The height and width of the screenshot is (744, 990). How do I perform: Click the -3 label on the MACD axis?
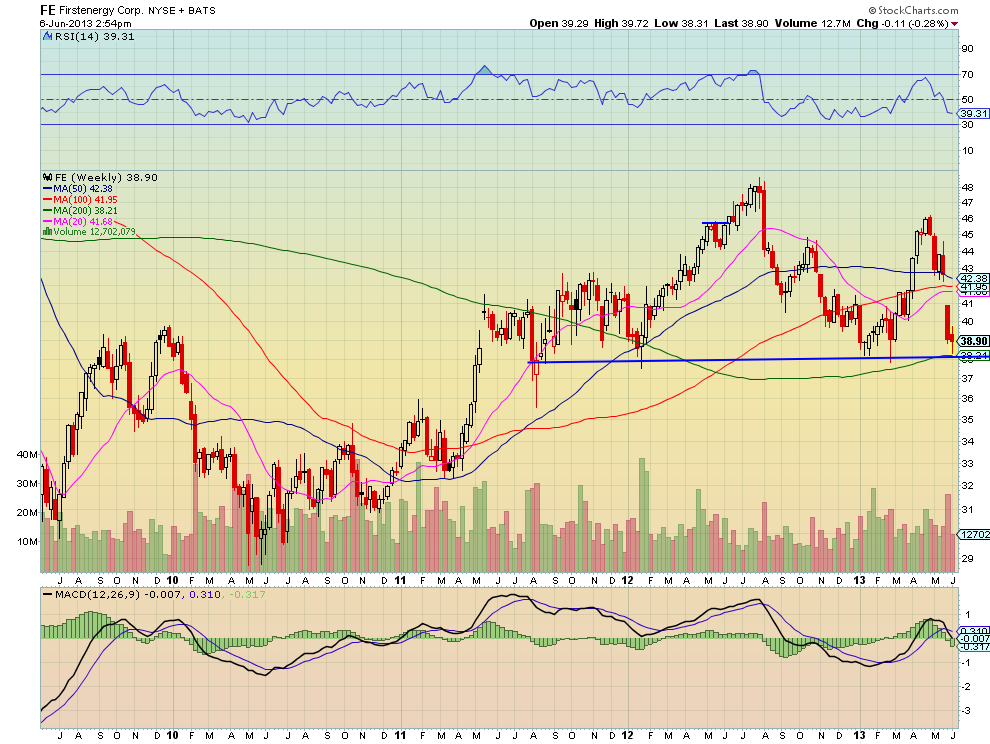pyautogui.click(x=966, y=711)
